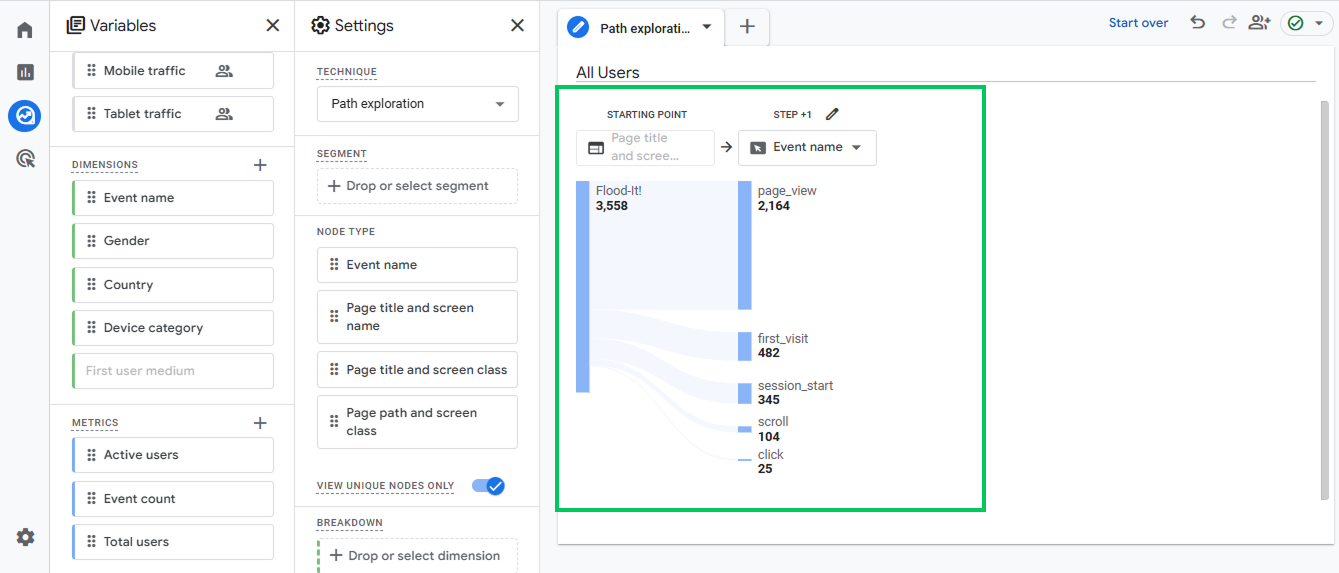Add a new exploration tab
Viewport: 1339px width, 573px height.
[x=747, y=27]
